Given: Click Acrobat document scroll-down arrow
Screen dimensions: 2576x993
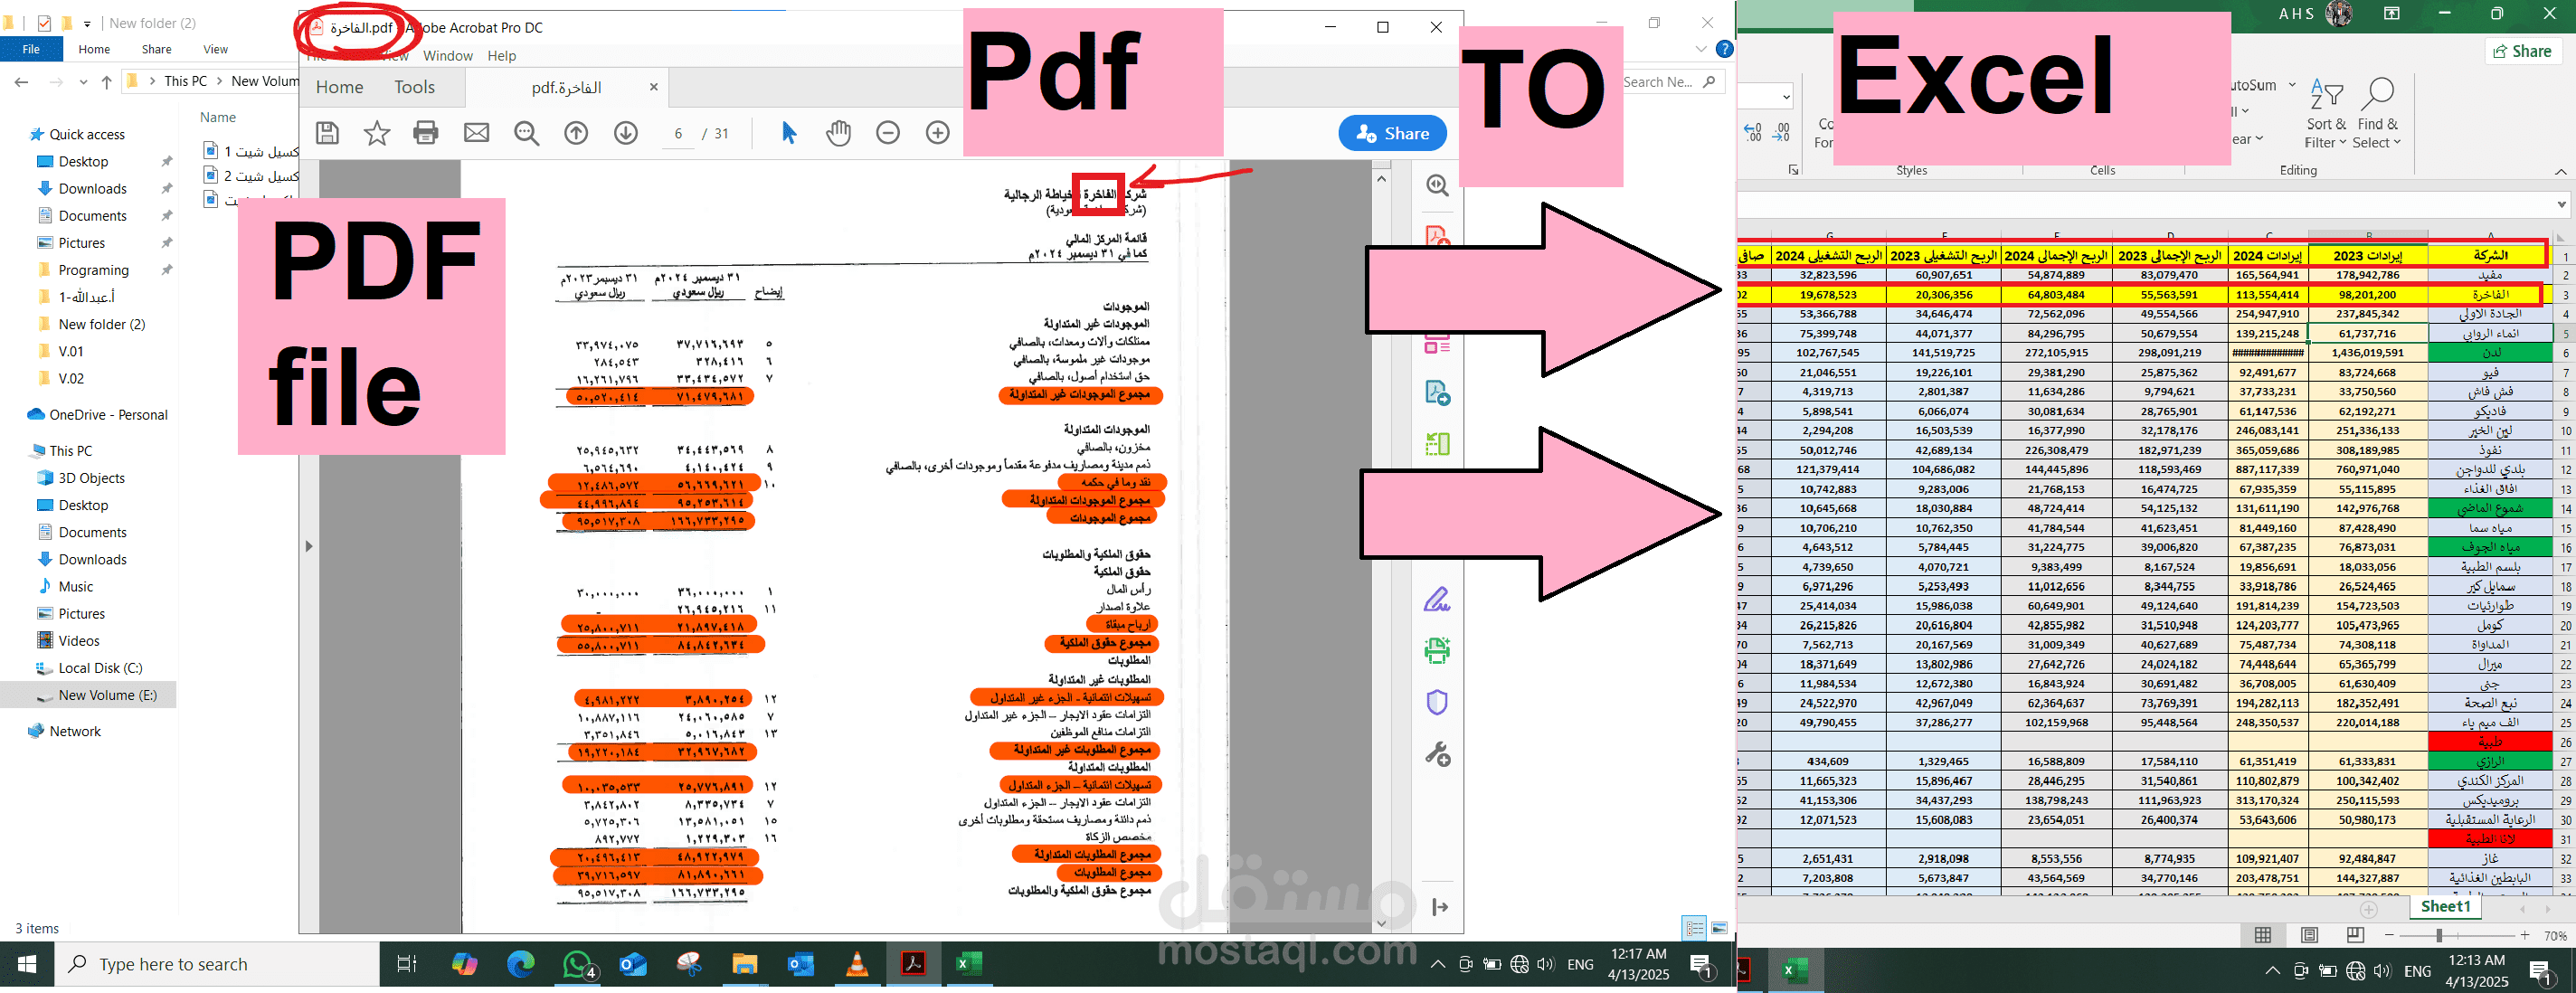Looking at the screenshot, I should coord(1382,923).
